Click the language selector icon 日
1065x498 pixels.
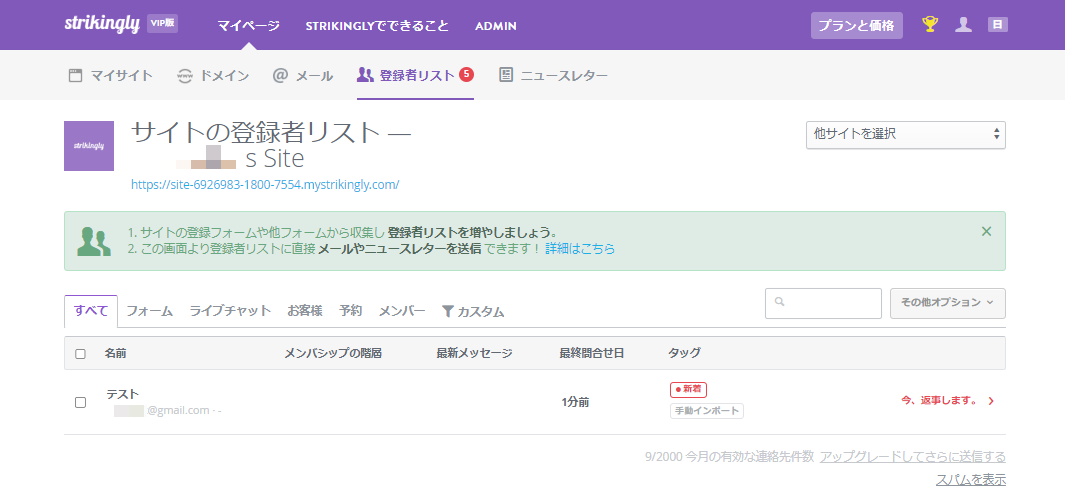click(x=997, y=24)
